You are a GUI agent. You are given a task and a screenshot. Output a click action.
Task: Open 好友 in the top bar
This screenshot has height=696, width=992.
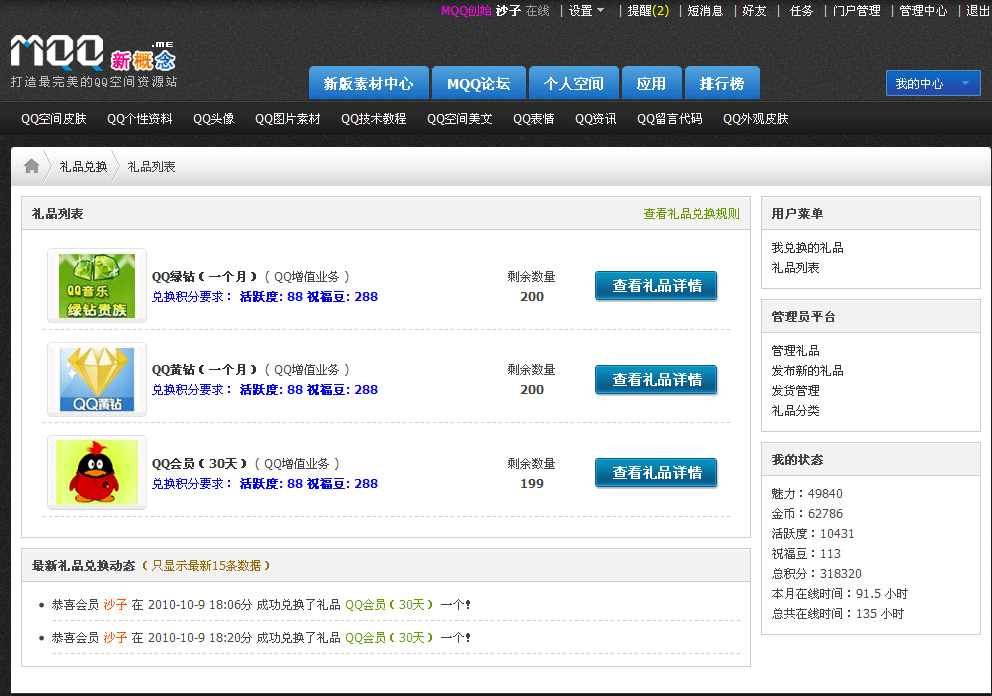click(x=754, y=11)
